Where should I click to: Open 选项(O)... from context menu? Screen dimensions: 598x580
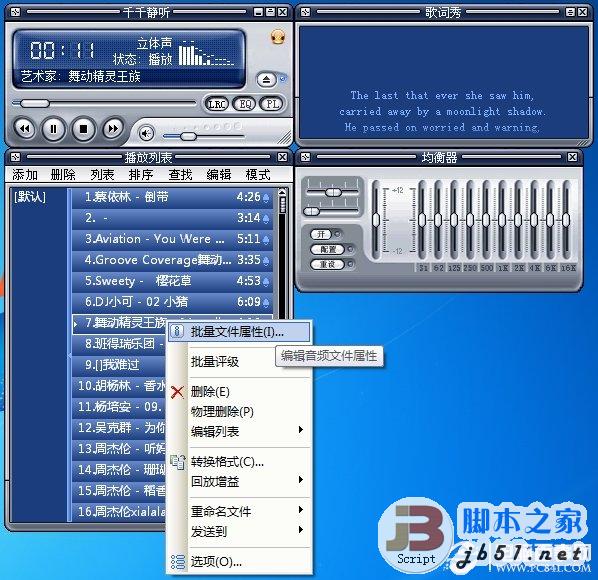point(239,561)
